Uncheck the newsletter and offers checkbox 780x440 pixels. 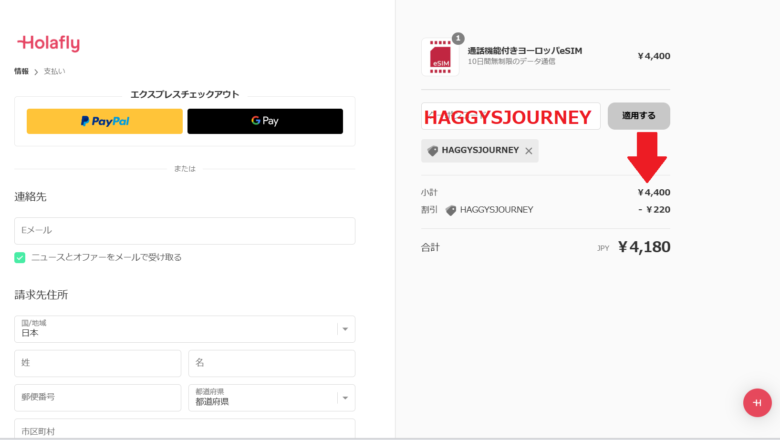click(20, 258)
